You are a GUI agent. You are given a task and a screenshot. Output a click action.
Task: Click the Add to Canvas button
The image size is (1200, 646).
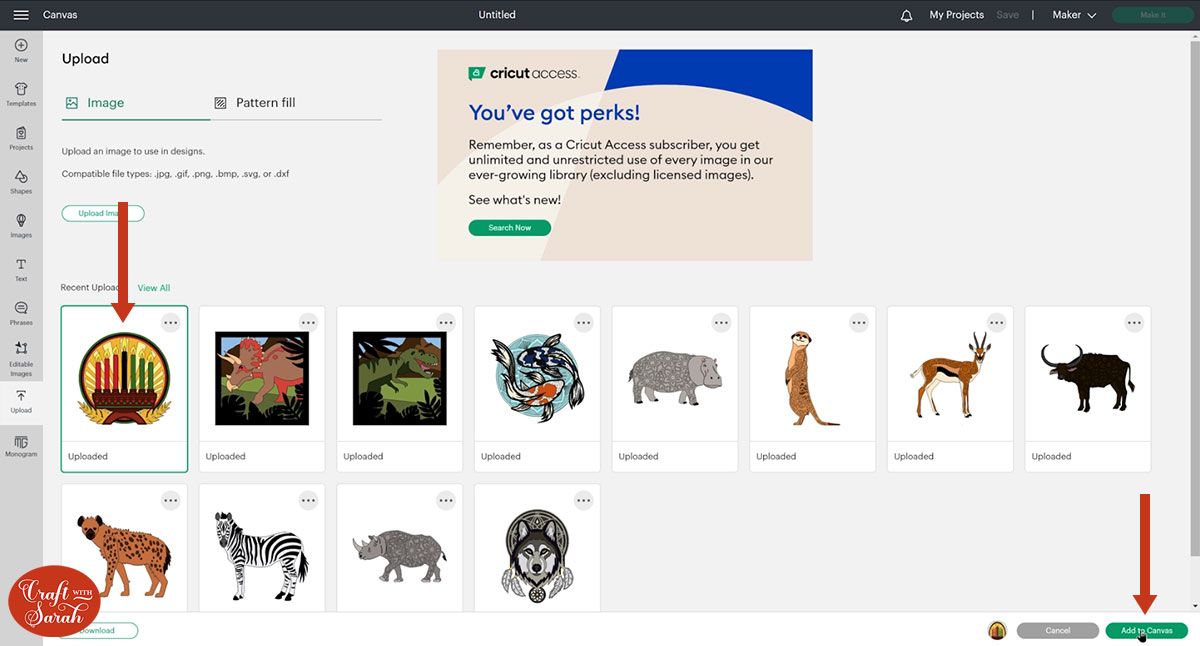tap(1146, 631)
